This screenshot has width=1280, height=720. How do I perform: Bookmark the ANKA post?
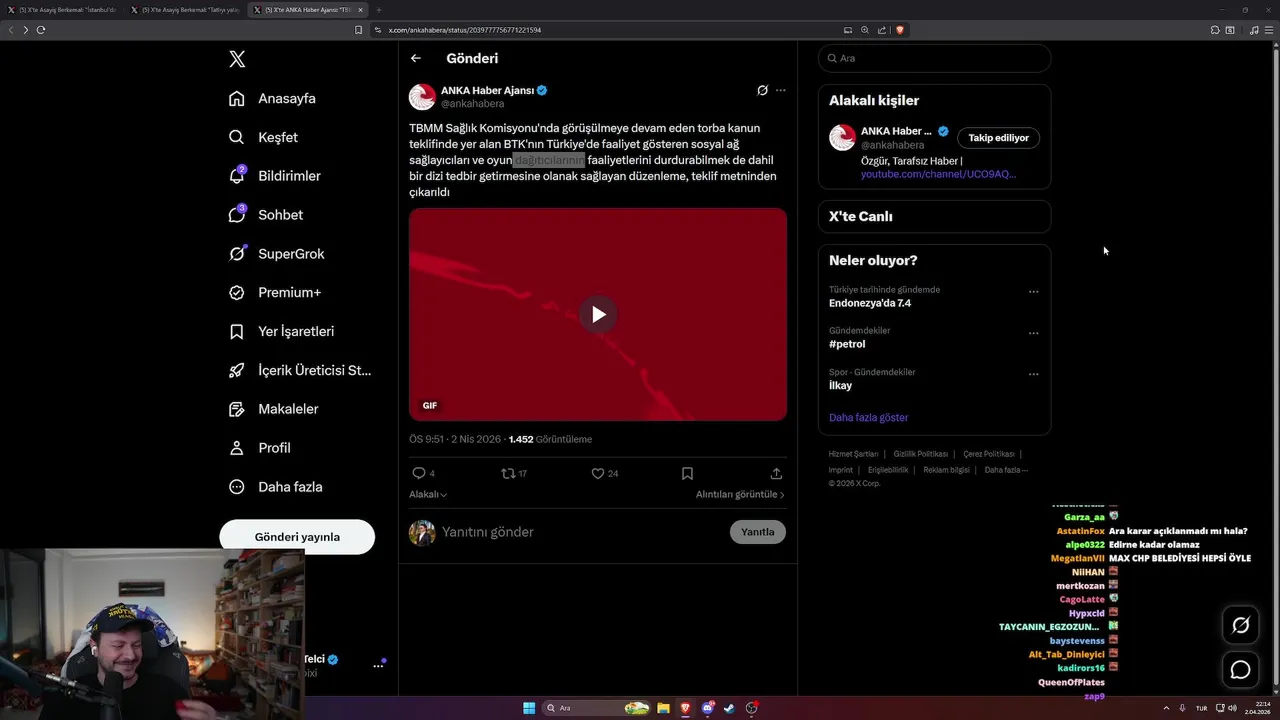[687, 473]
